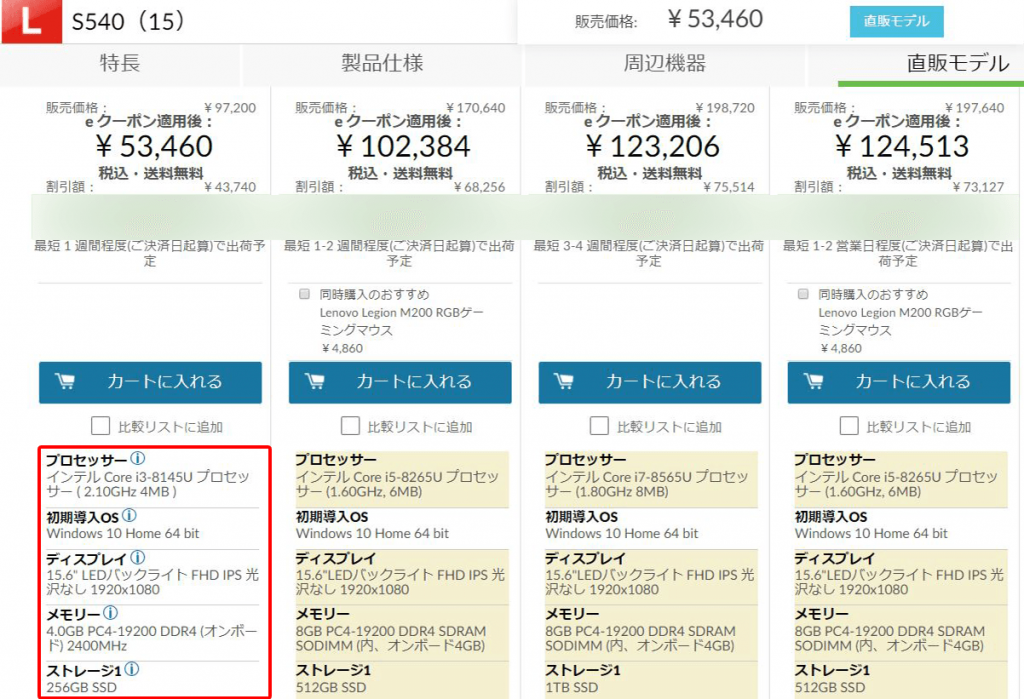The image size is (1024, 699).
Task: Add ¥53,460 model to cart
Action: pos(150,382)
